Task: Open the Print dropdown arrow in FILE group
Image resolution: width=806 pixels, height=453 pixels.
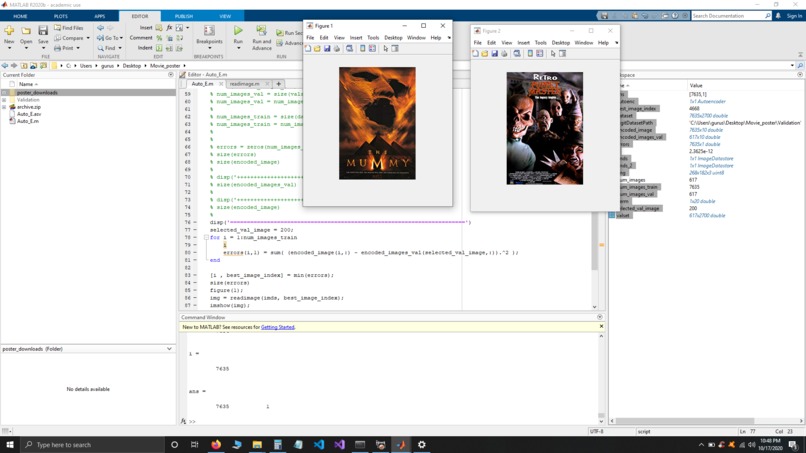Action: (78, 48)
